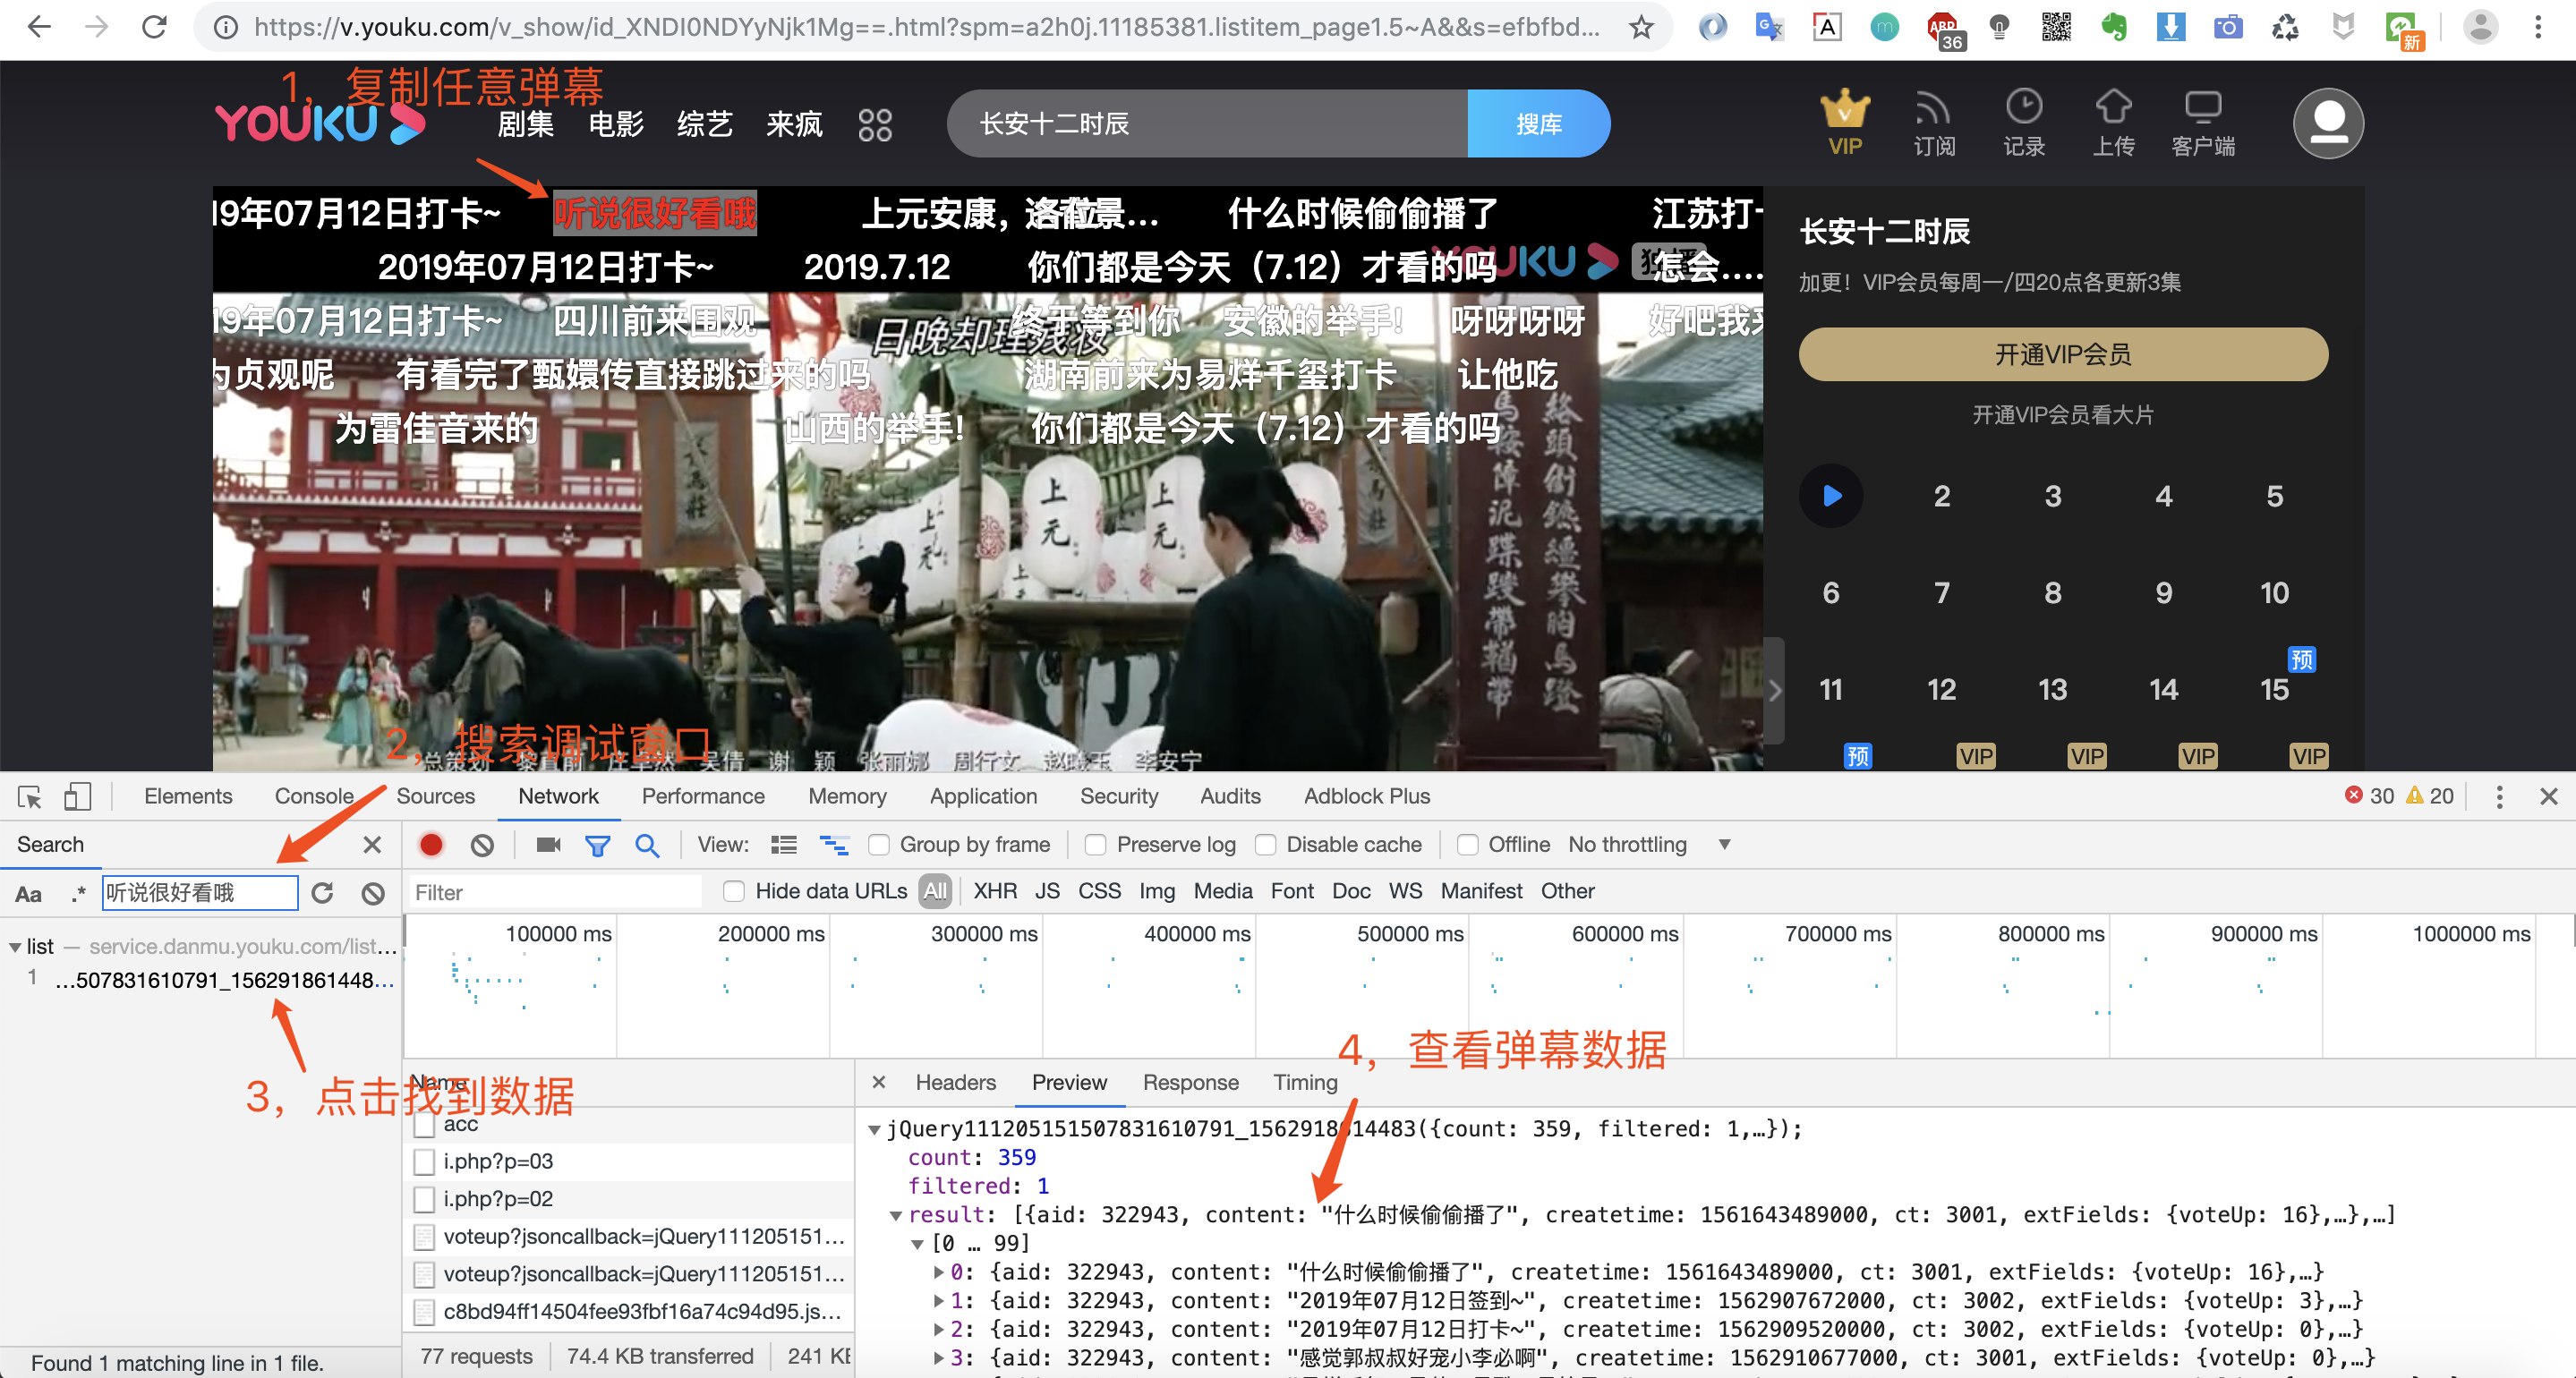
Task: Collapse the list search result group
Action: (15, 946)
